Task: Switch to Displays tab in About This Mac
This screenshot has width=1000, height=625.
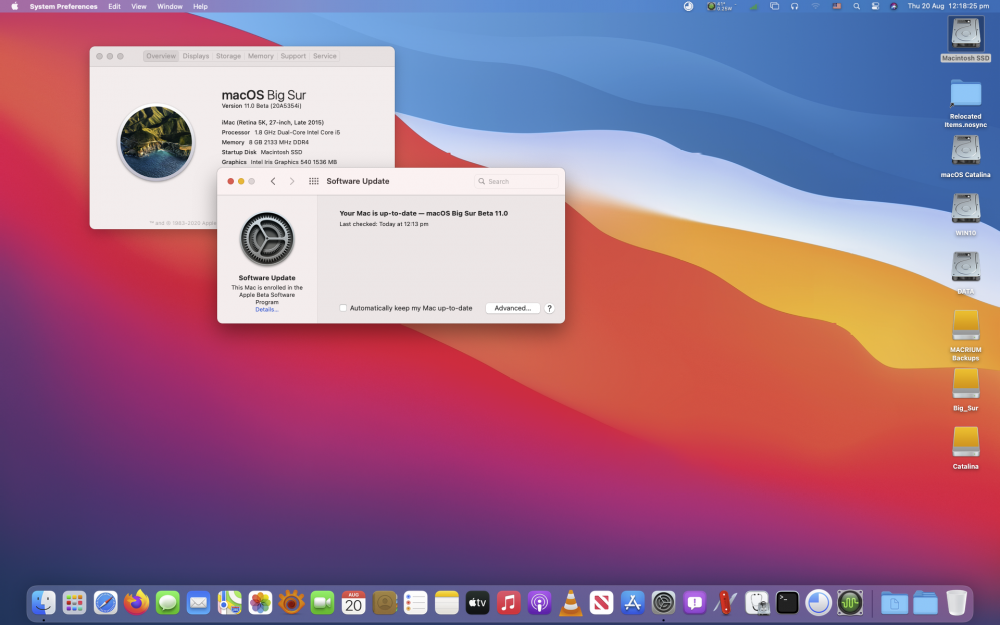Action: [196, 56]
